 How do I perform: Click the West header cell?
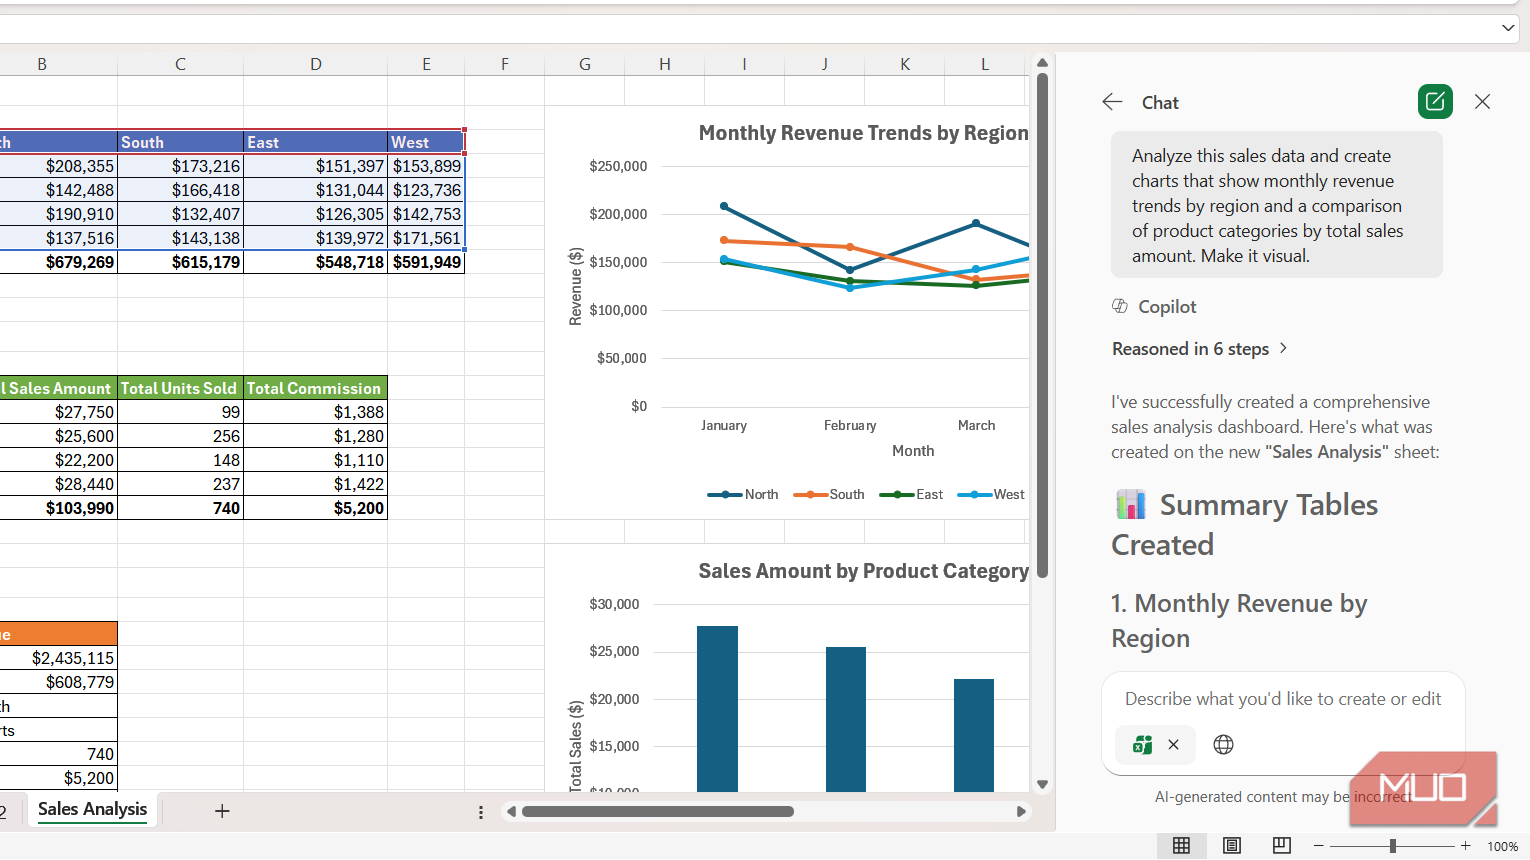[426, 142]
